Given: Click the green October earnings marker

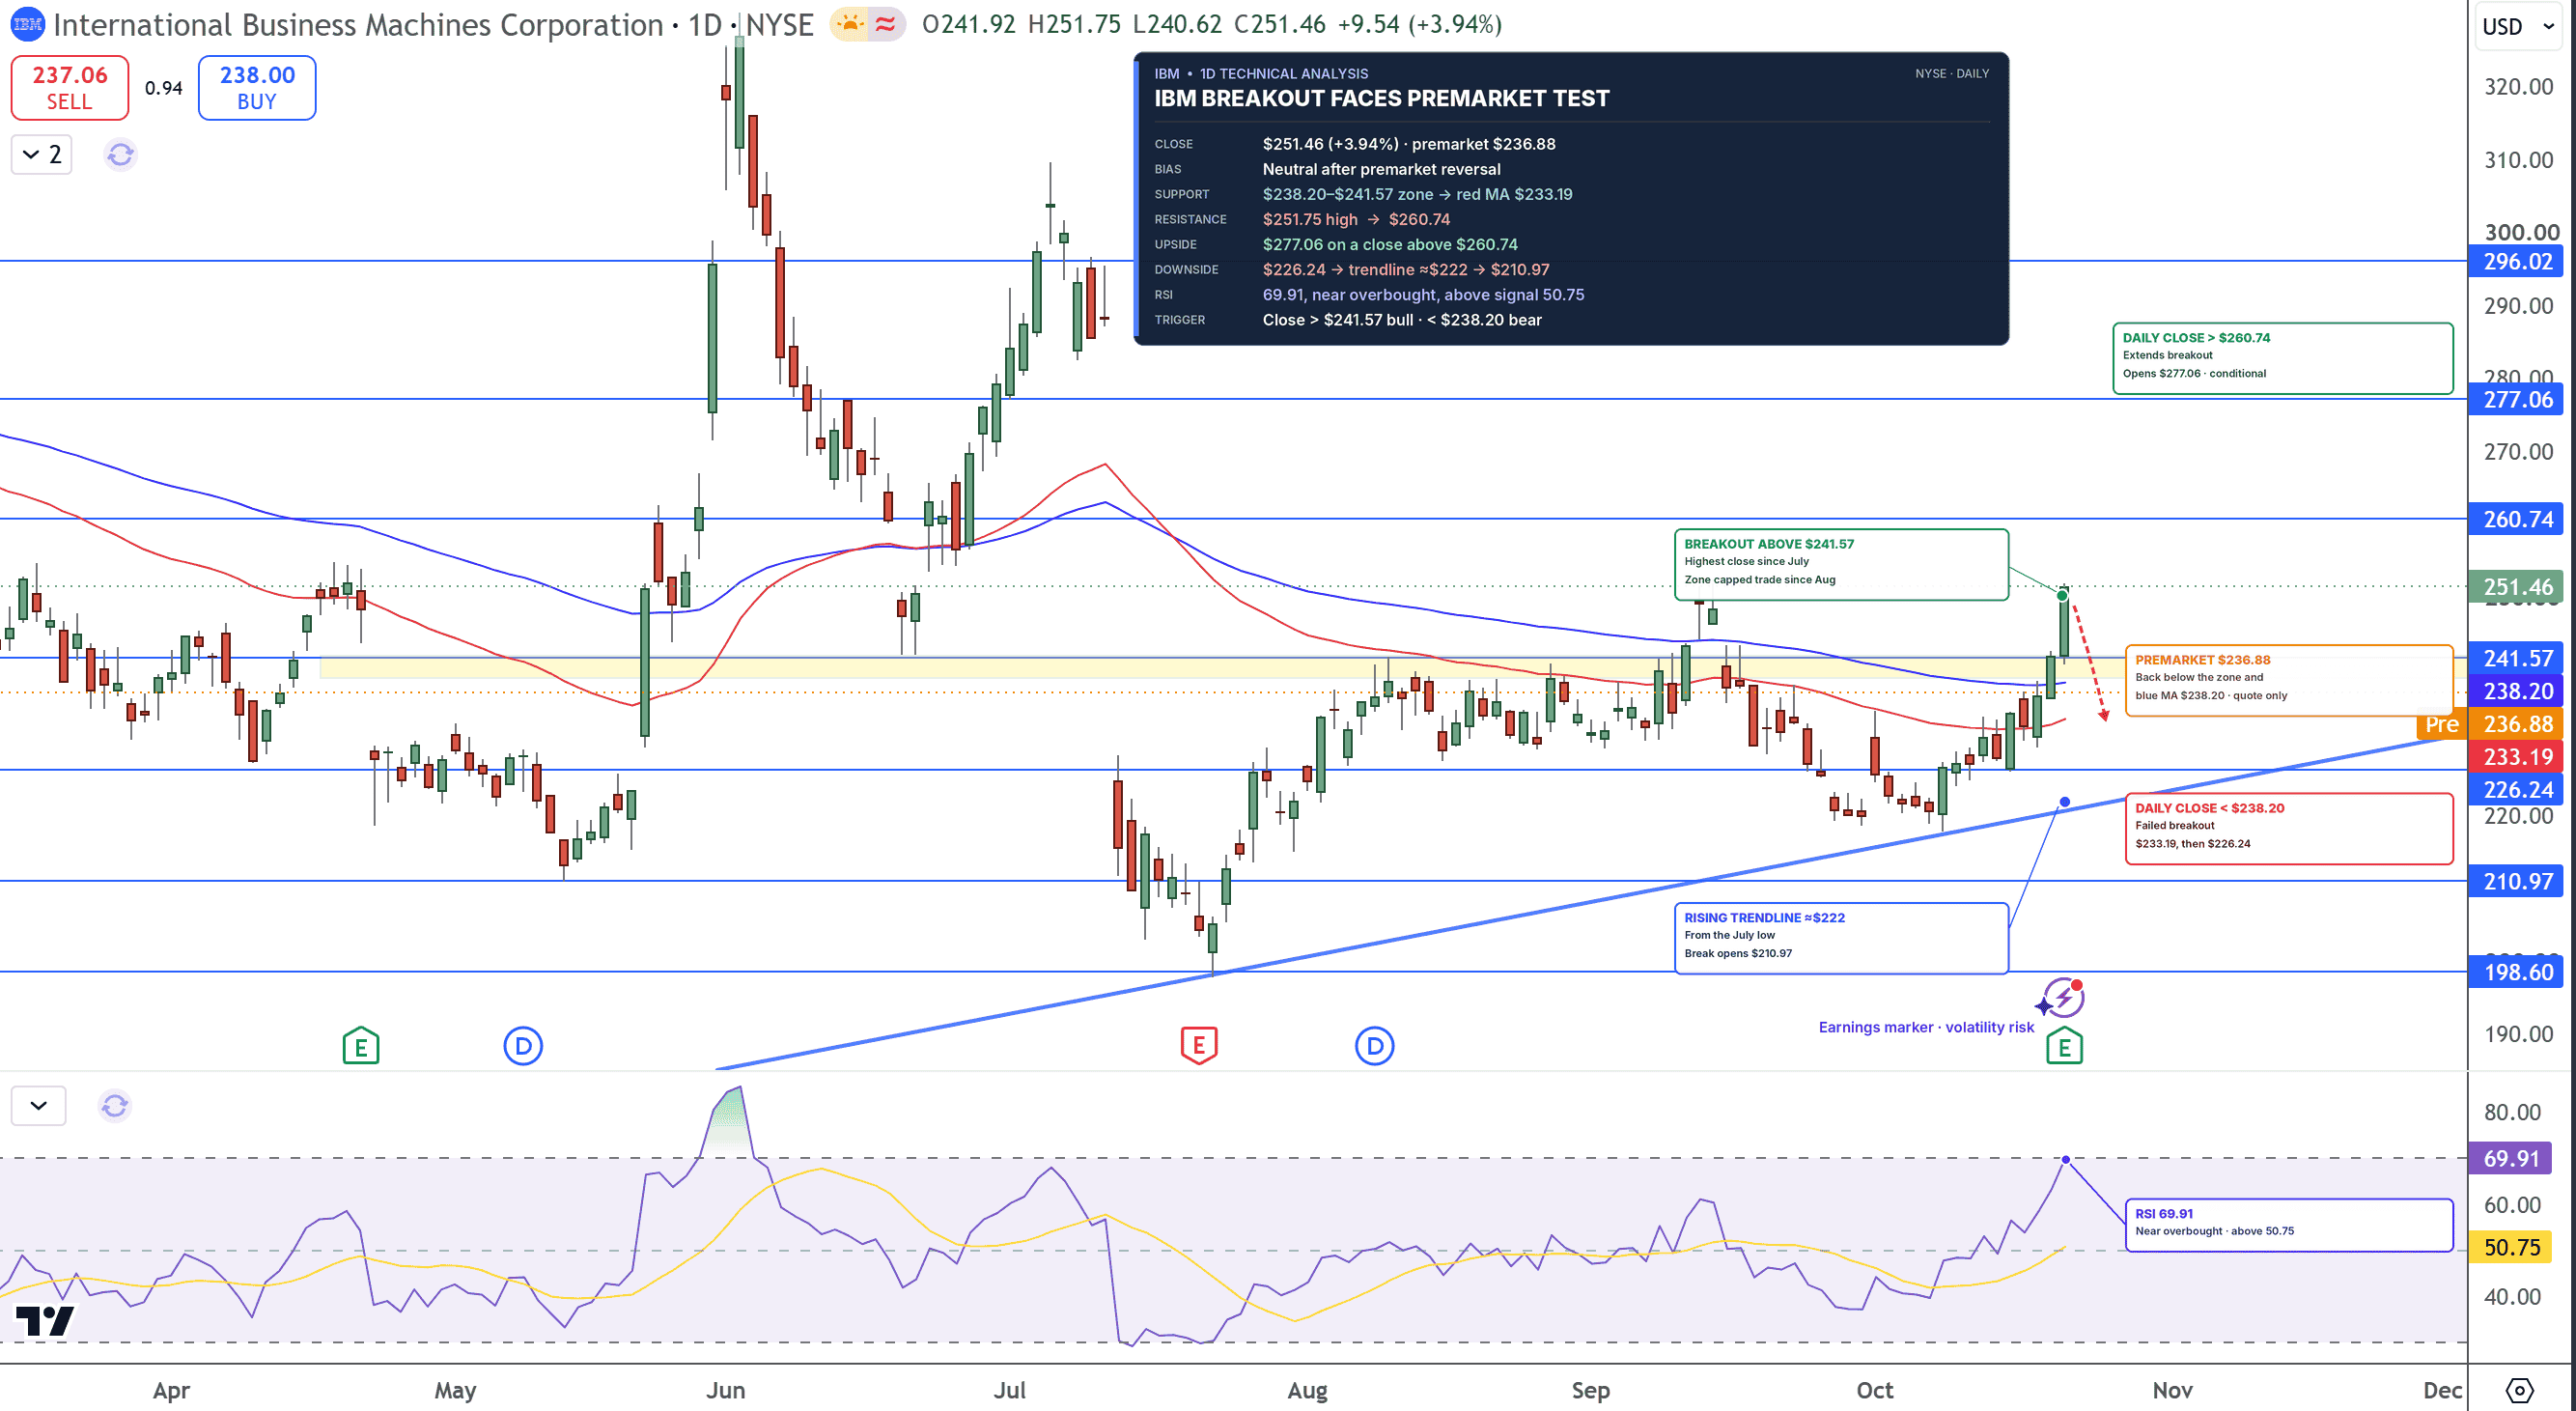Looking at the screenshot, I should pos(2065,1046).
